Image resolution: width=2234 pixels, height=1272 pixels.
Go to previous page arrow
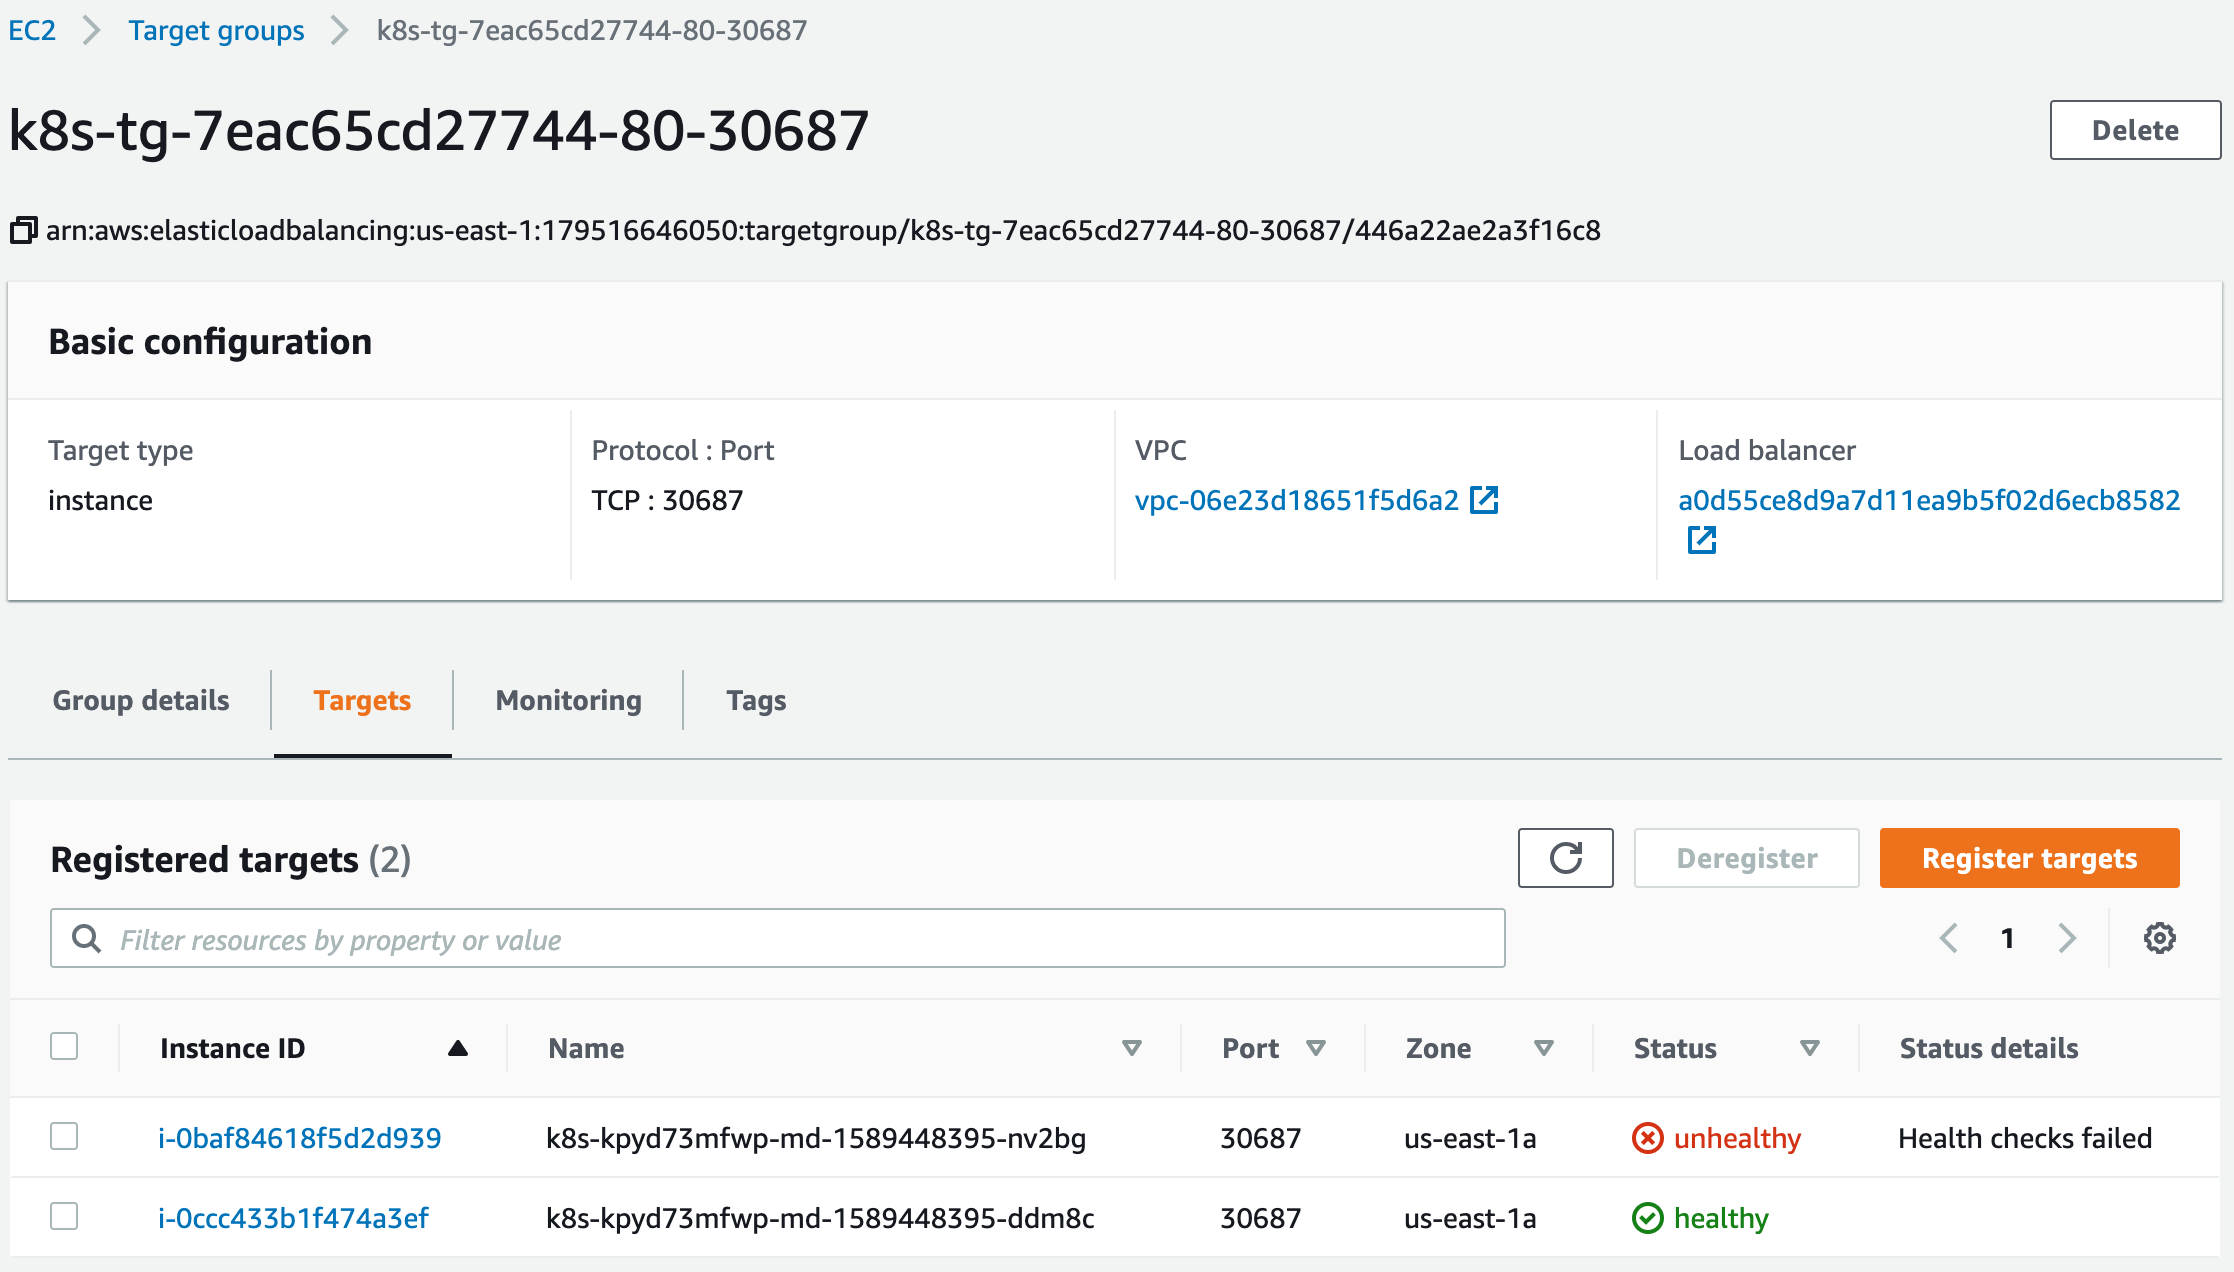(x=1948, y=938)
